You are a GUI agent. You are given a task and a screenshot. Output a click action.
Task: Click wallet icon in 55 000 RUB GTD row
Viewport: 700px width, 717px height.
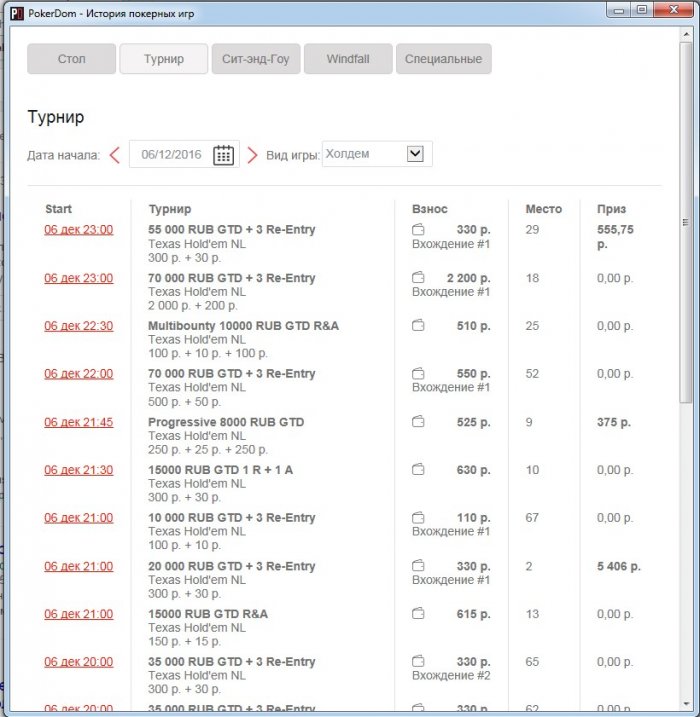[418, 230]
